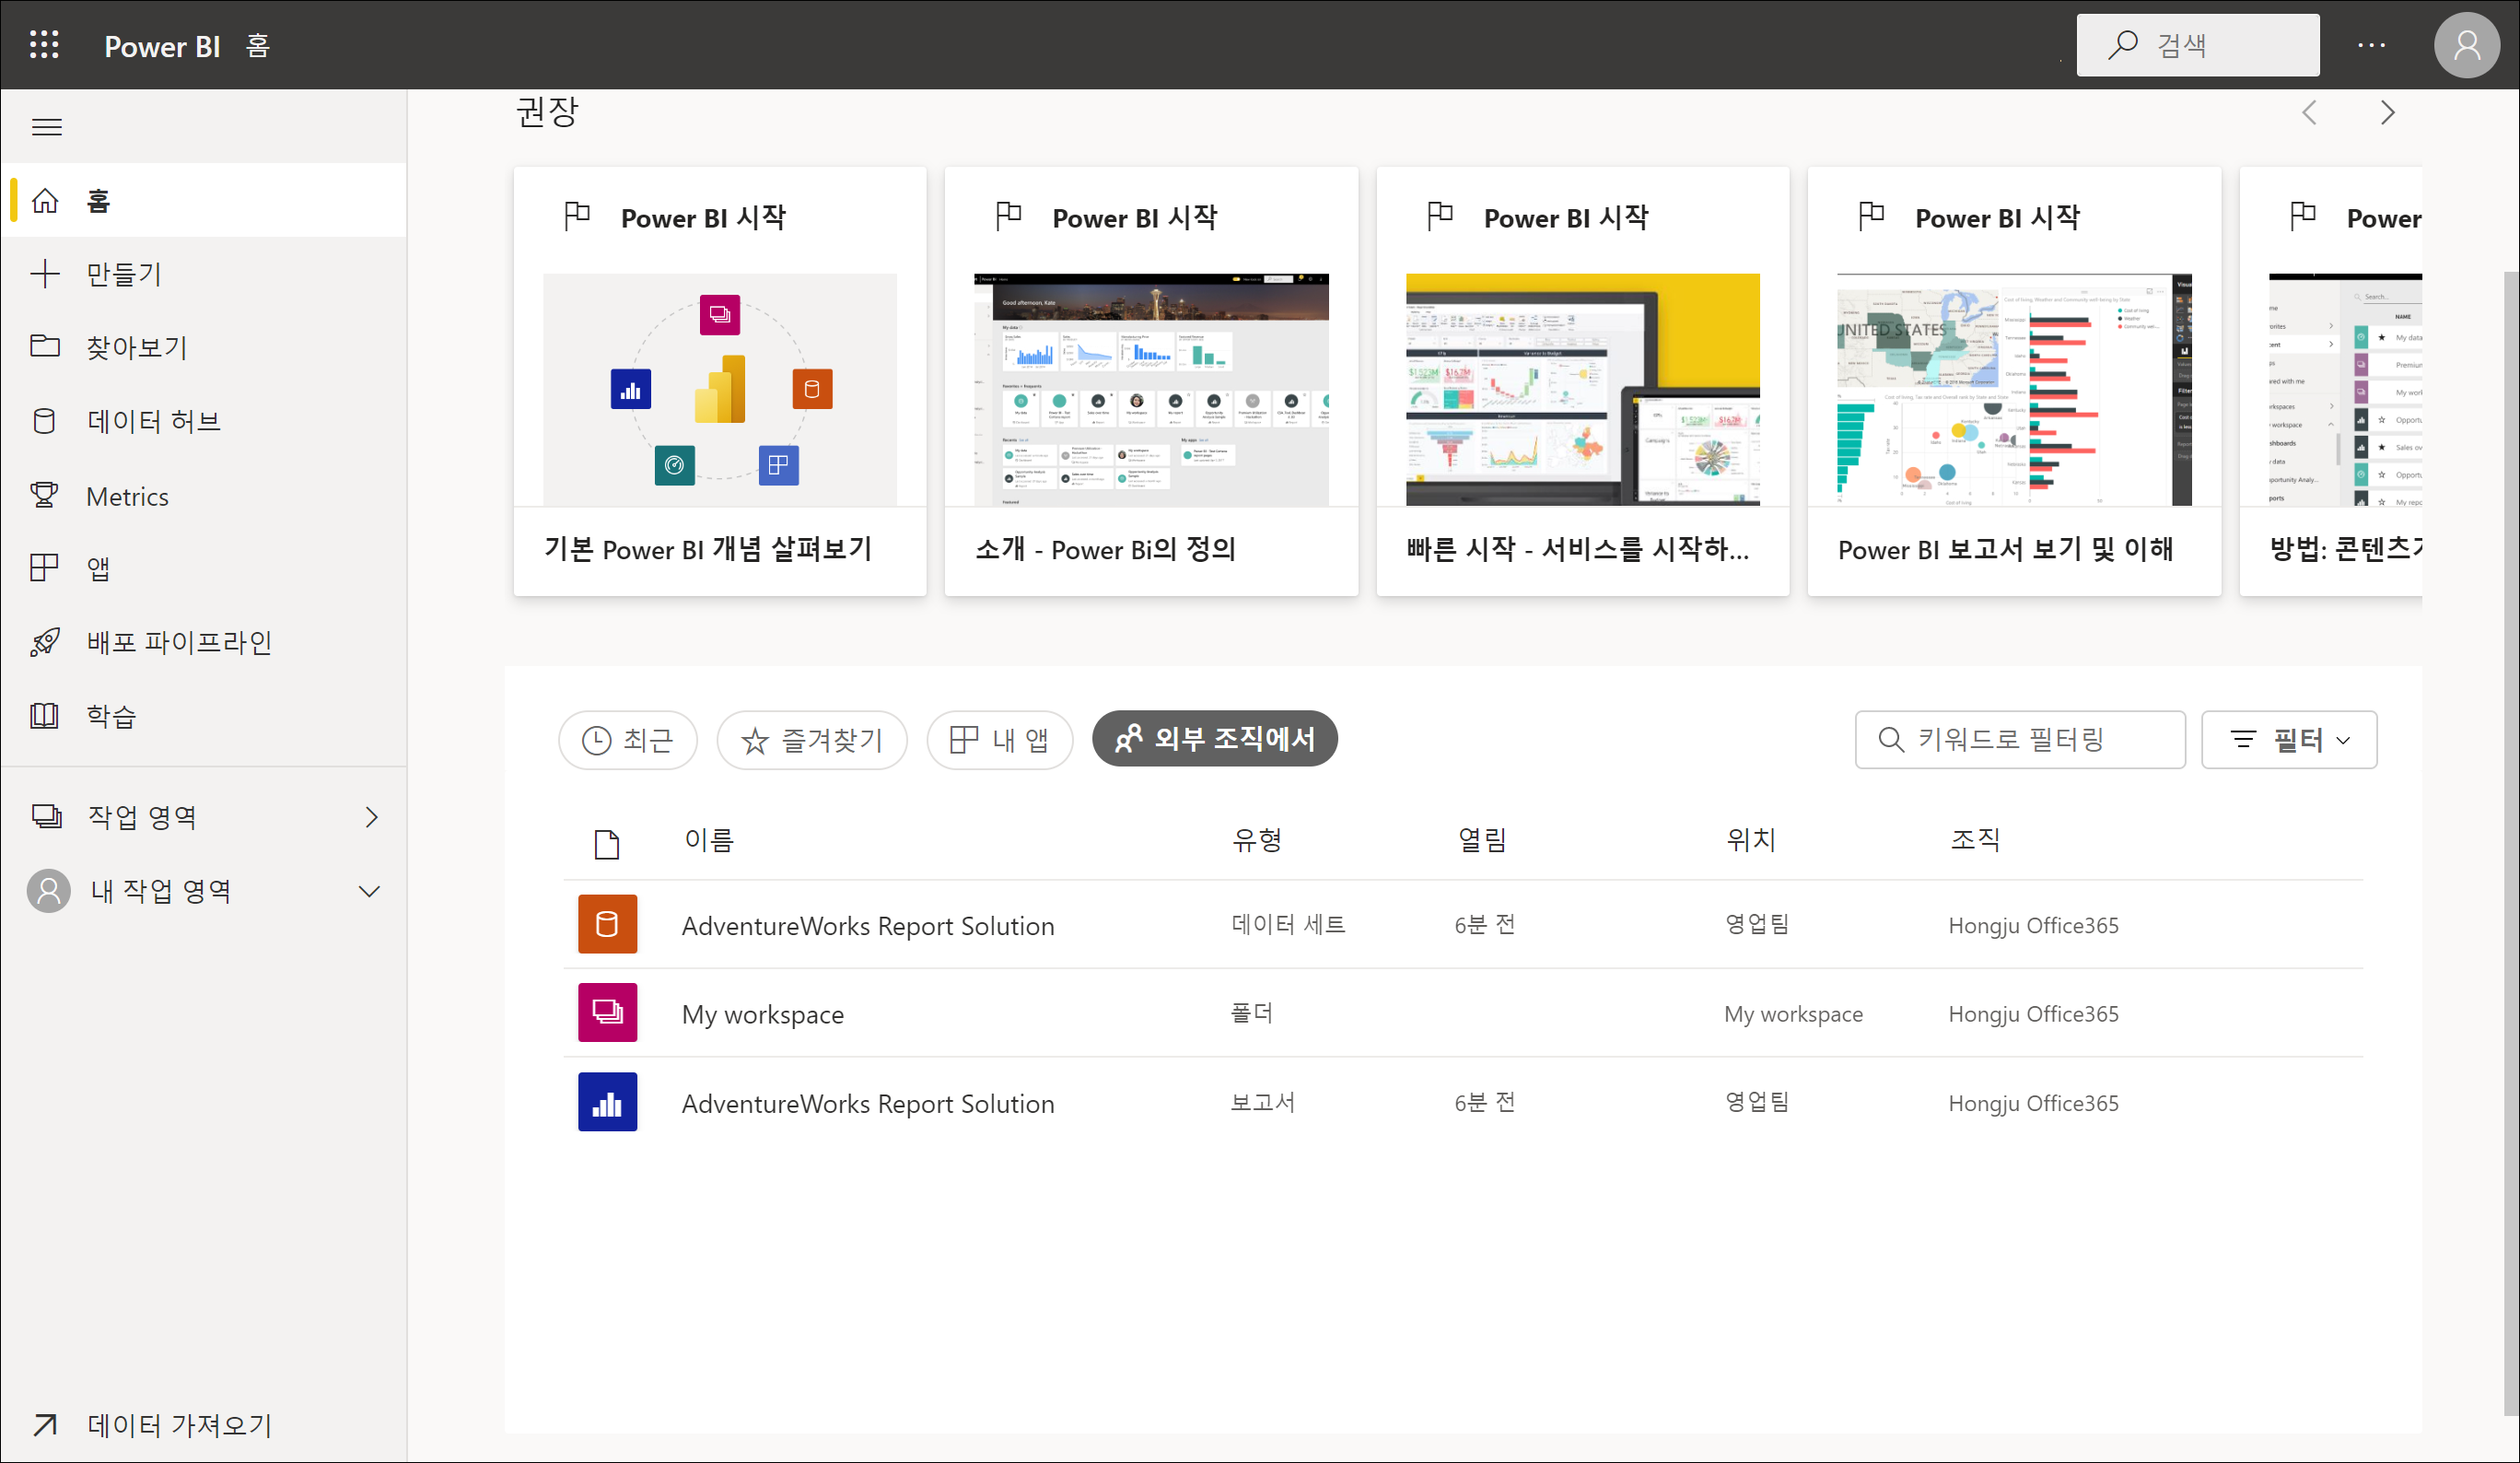
Task: Open more options ellipsis in header
Action: pyautogui.click(x=2371, y=45)
